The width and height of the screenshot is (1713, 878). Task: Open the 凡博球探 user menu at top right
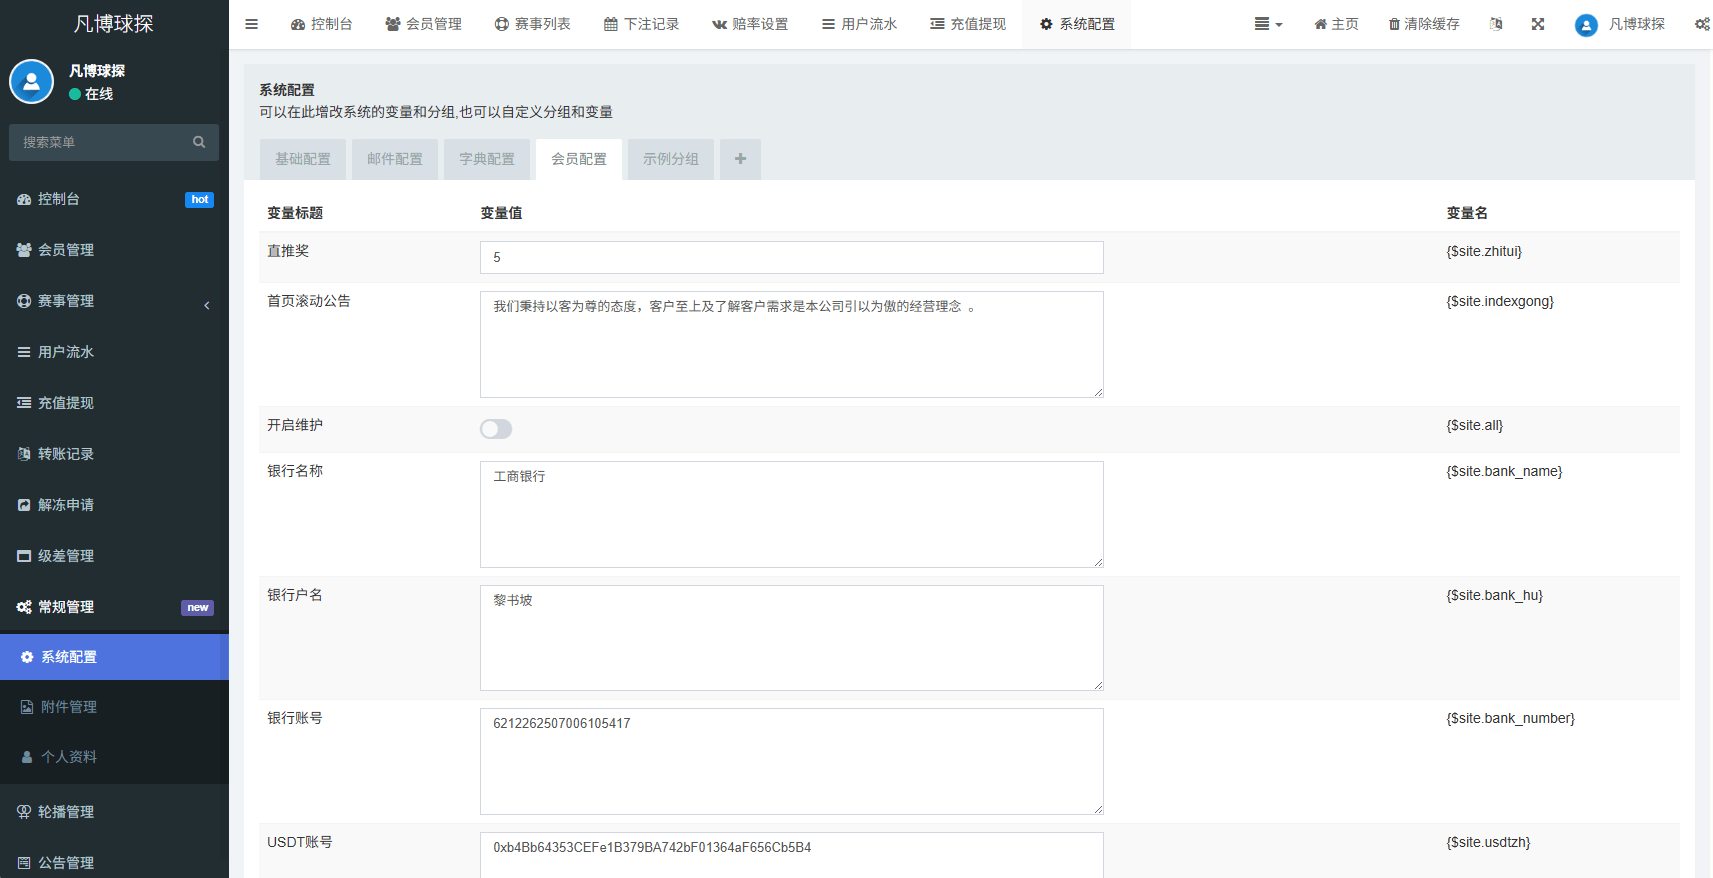click(1620, 24)
